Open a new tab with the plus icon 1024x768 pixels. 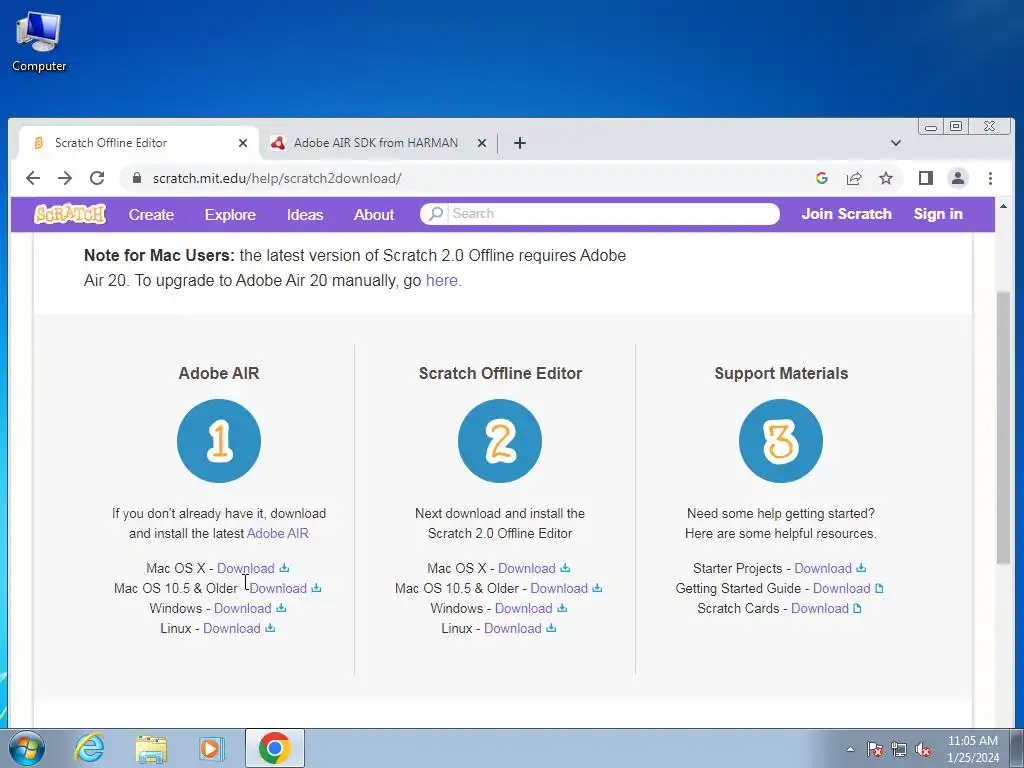520,143
